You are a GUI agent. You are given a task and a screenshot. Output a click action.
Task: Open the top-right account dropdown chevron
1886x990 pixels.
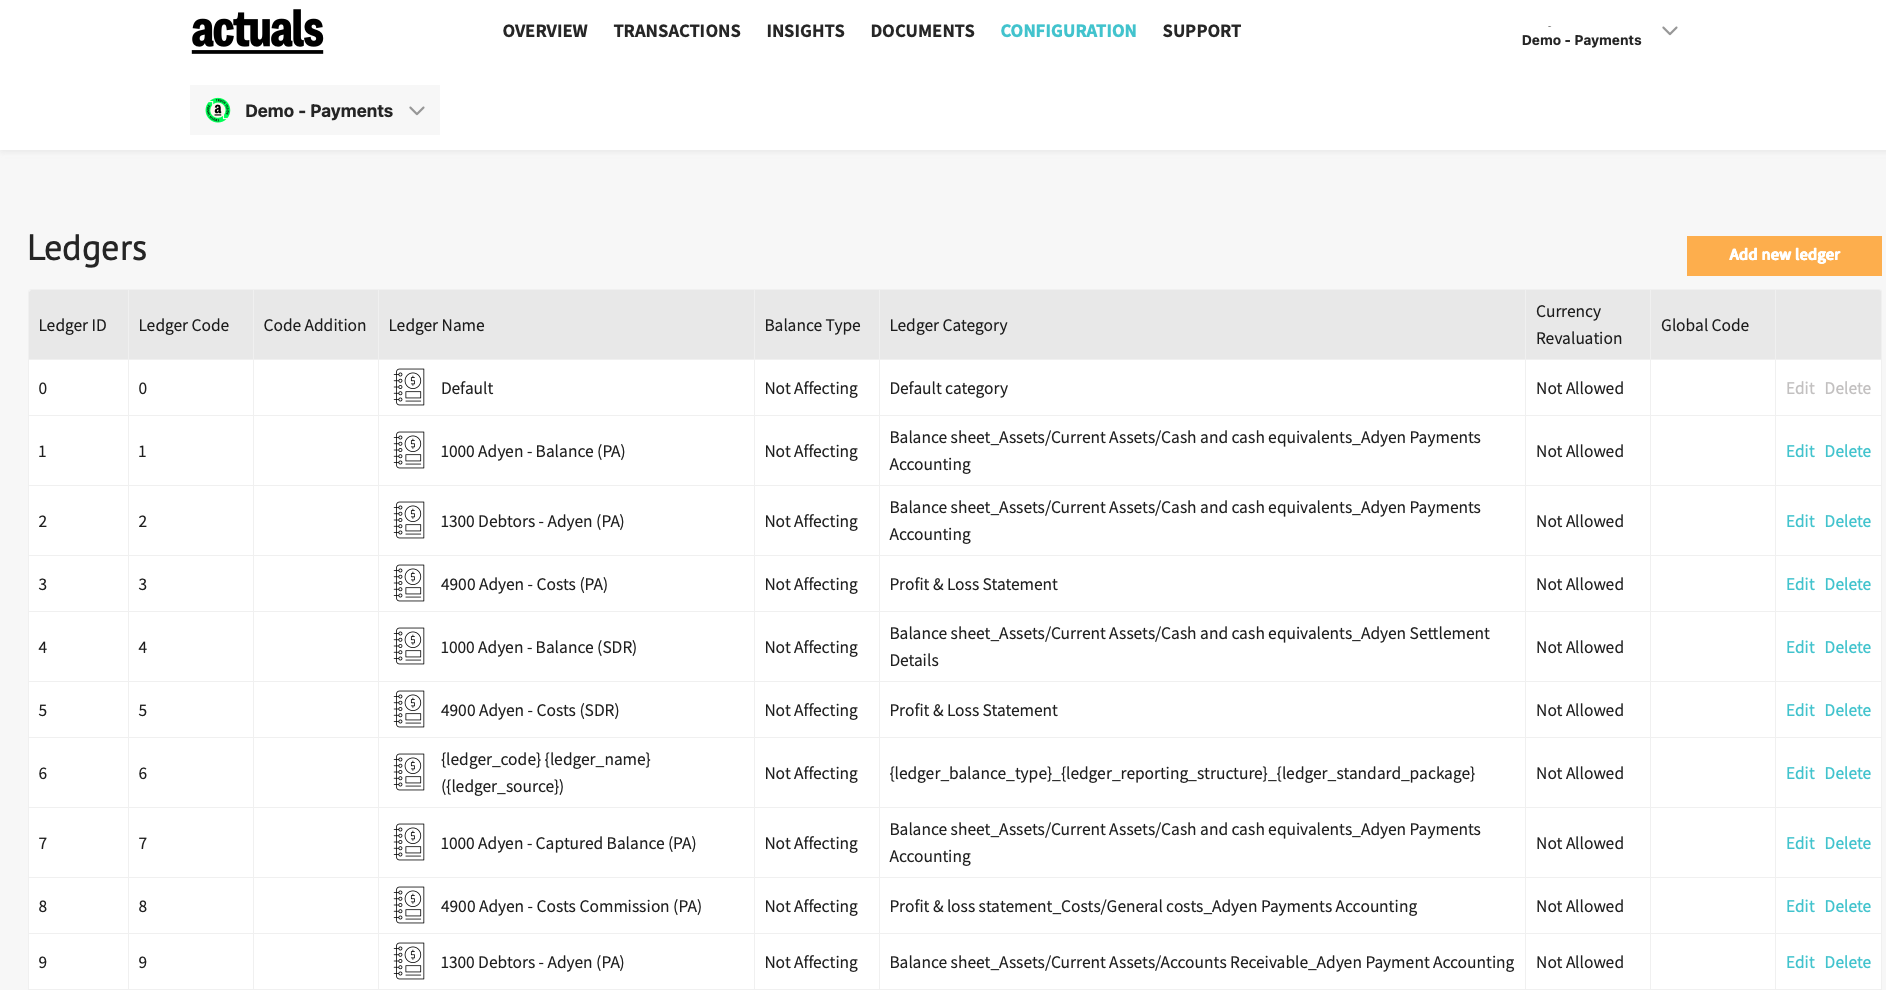click(x=1669, y=31)
